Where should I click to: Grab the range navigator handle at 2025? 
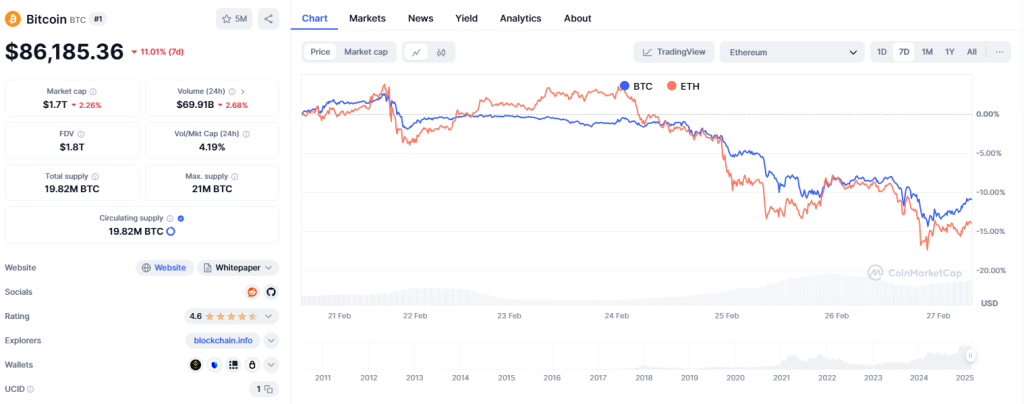point(970,356)
